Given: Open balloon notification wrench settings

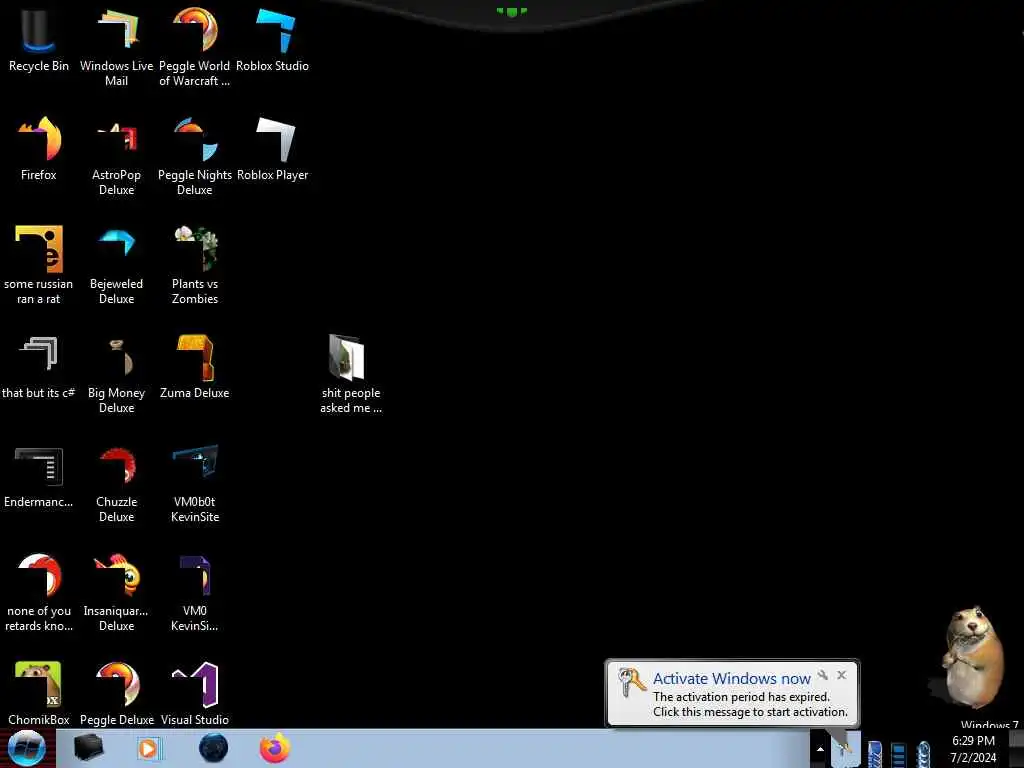Looking at the screenshot, I should coord(823,675).
